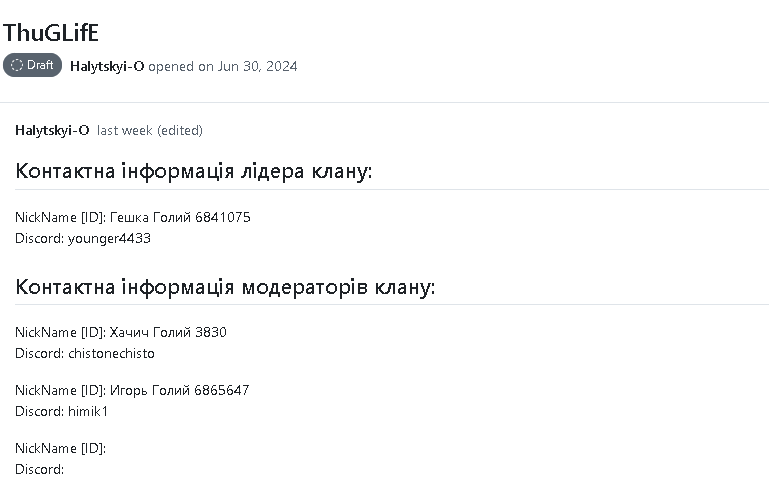Image resolution: width=769 pixels, height=489 pixels.
Task: Click the ThuGLifE pull request title
Action: pyautogui.click(x=51, y=33)
